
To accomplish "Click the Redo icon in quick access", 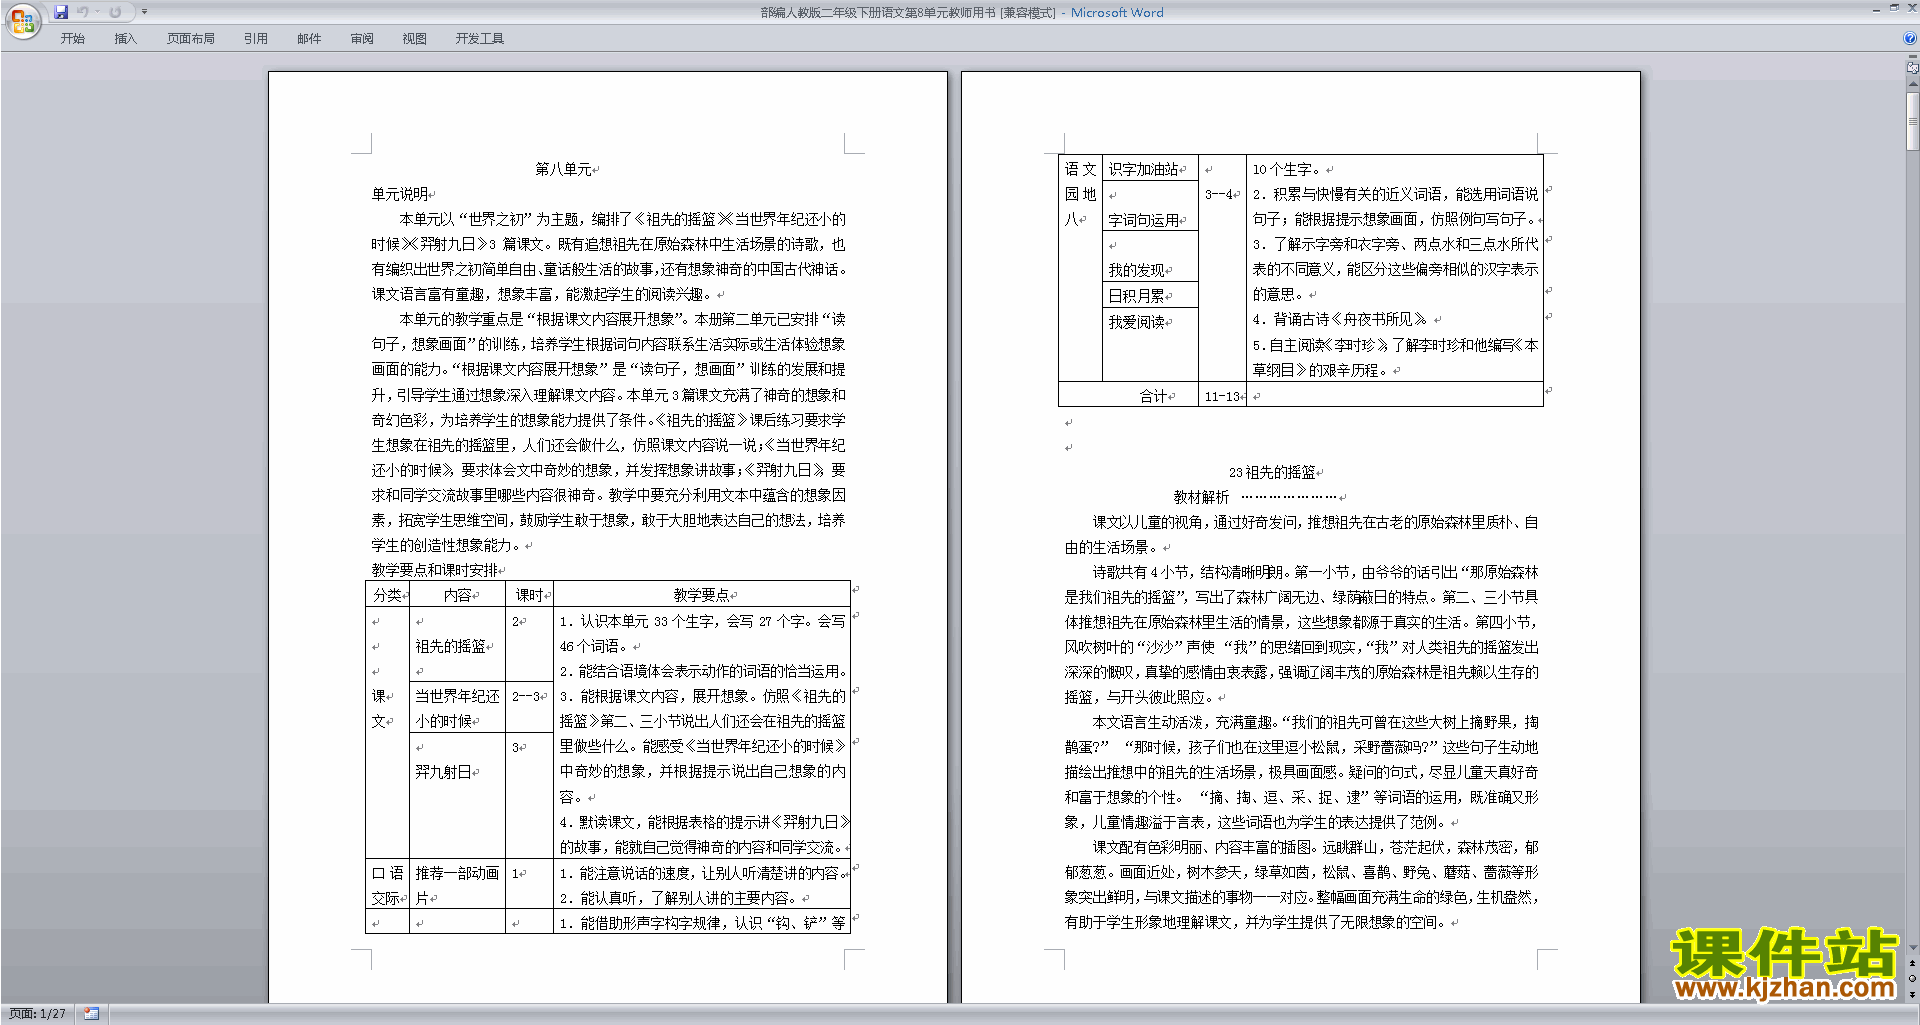I will (x=115, y=12).
